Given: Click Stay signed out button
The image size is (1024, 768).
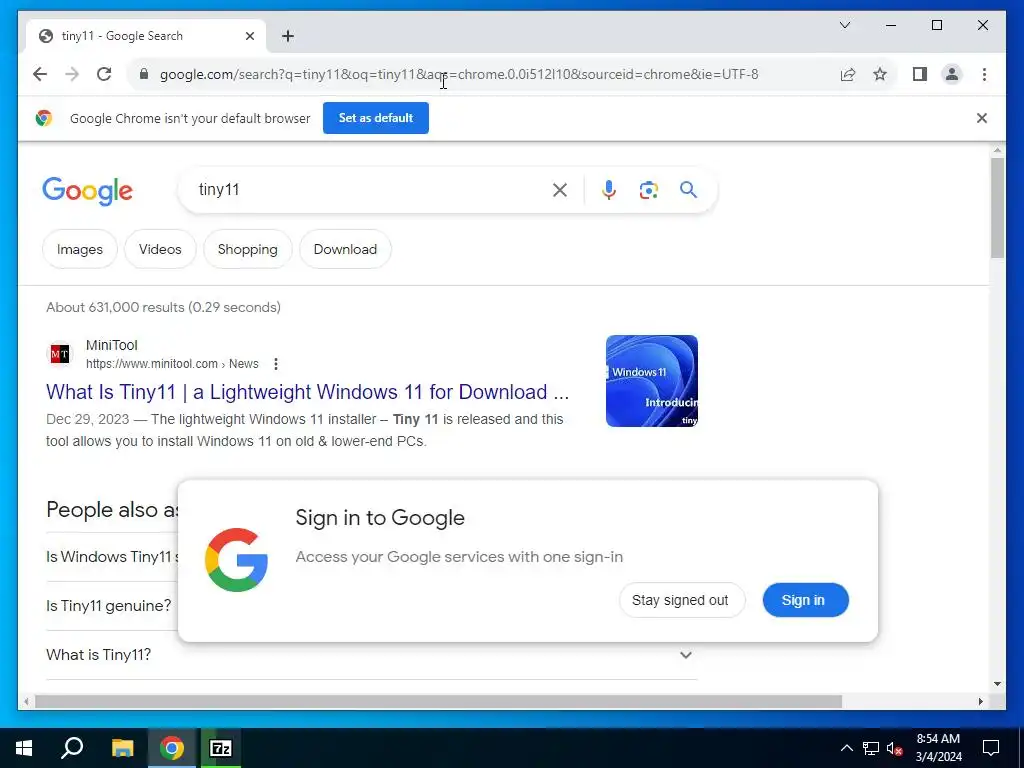Looking at the screenshot, I should coord(680,600).
